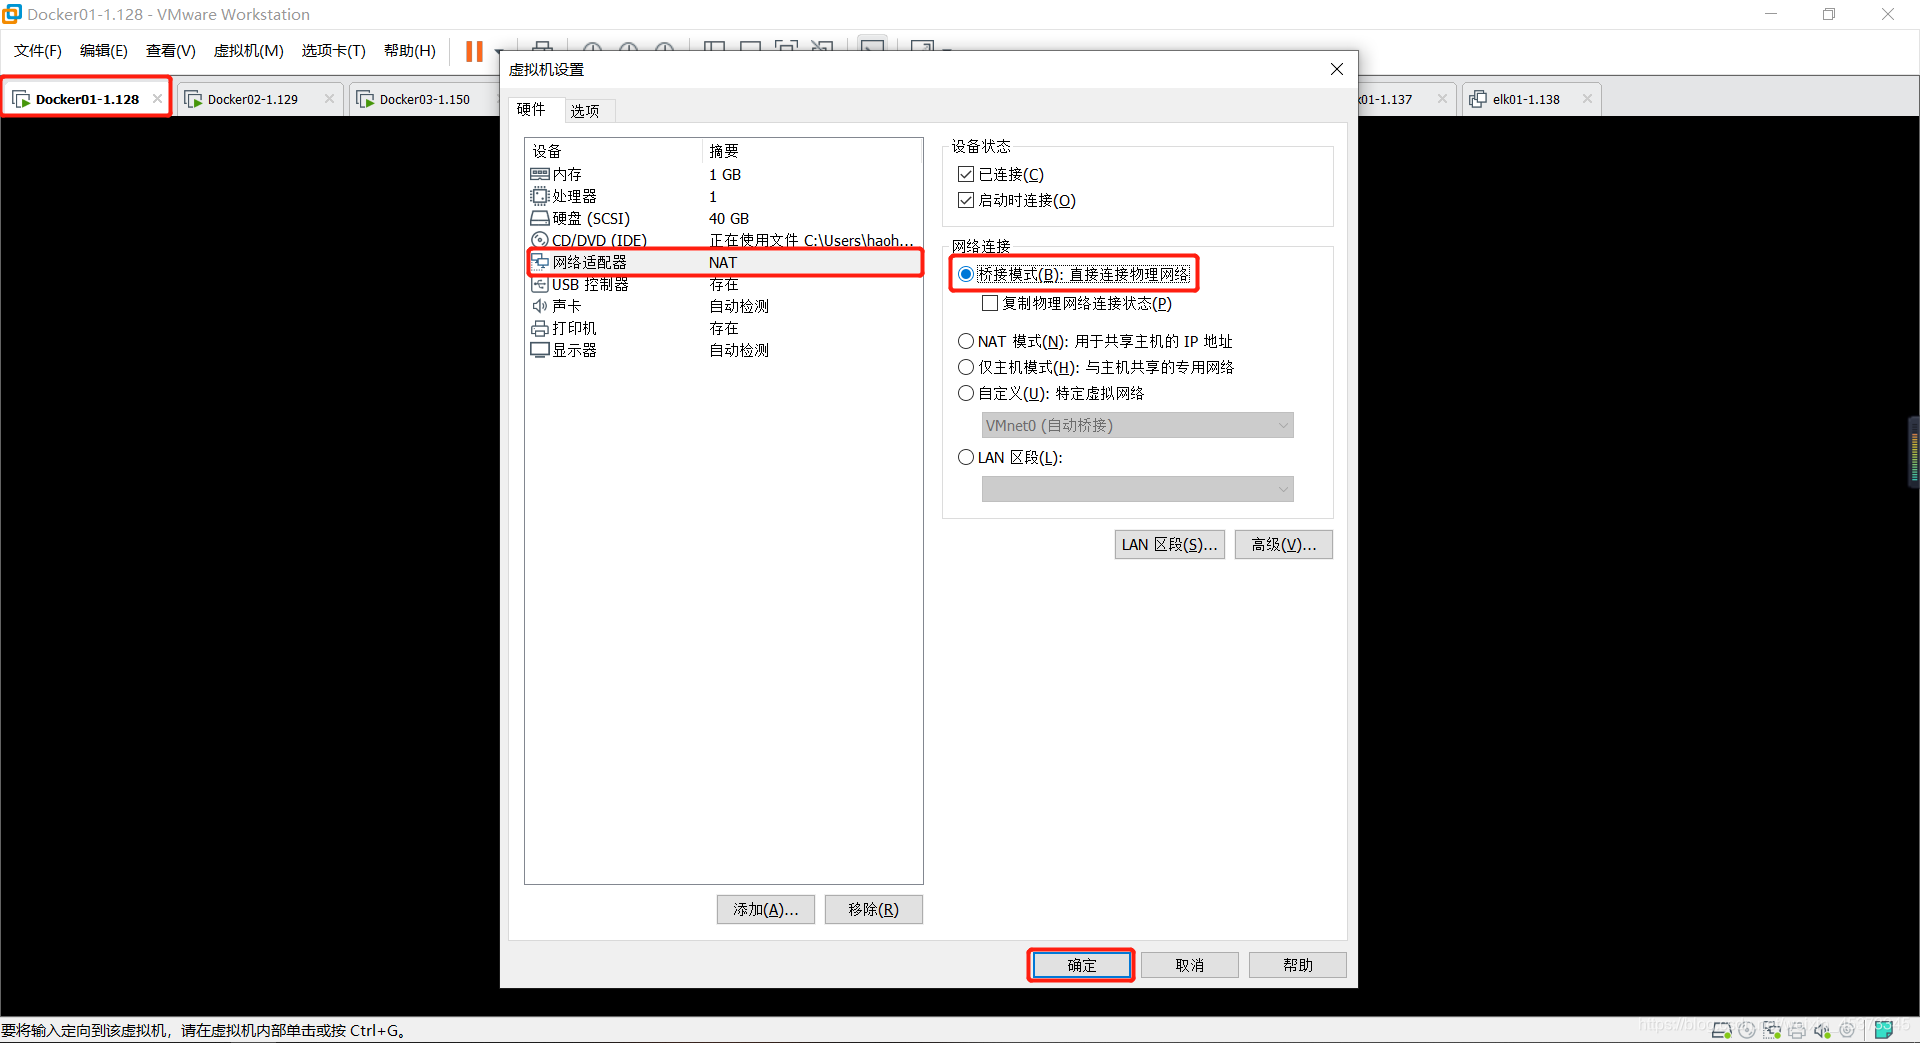This screenshot has width=1920, height=1043.
Task: Click the speaker icon beside 声卡
Action: point(540,306)
